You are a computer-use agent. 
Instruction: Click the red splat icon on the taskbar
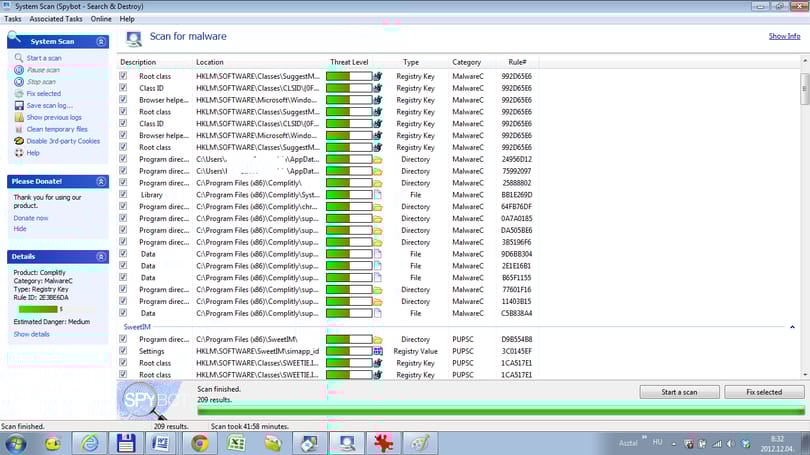[383, 444]
